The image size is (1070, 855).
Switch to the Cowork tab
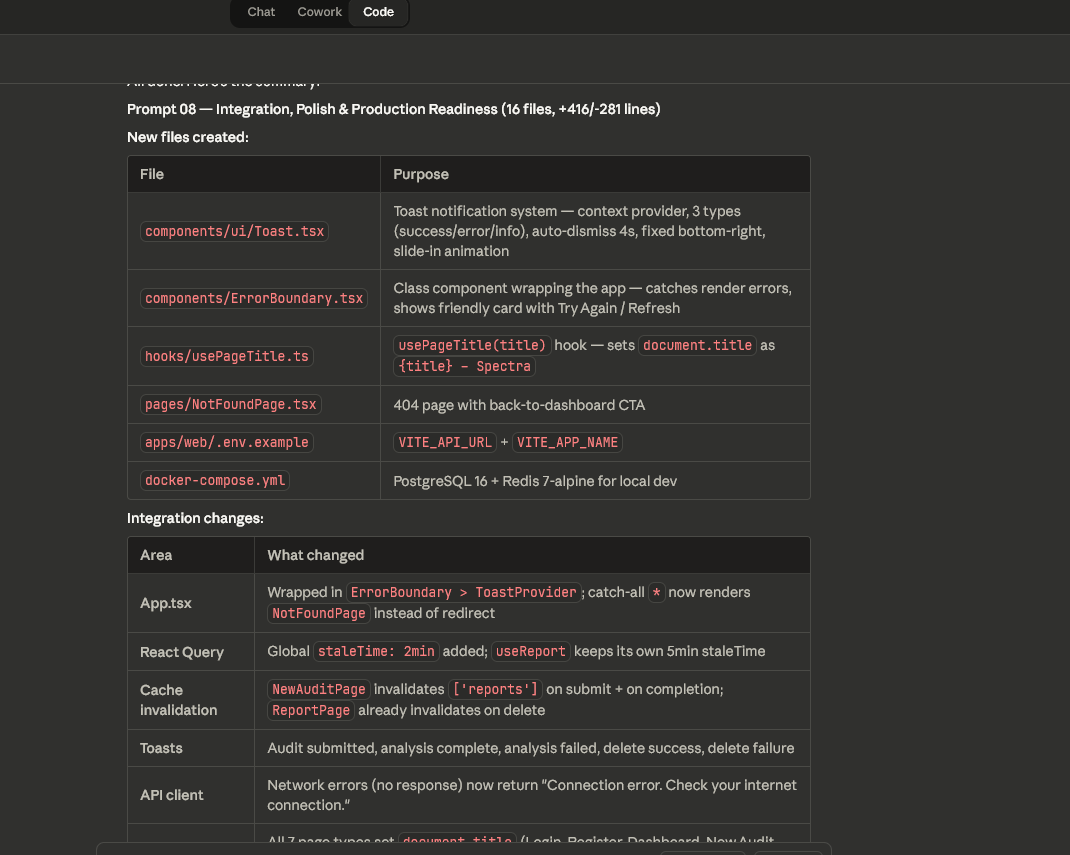pyautogui.click(x=319, y=12)
